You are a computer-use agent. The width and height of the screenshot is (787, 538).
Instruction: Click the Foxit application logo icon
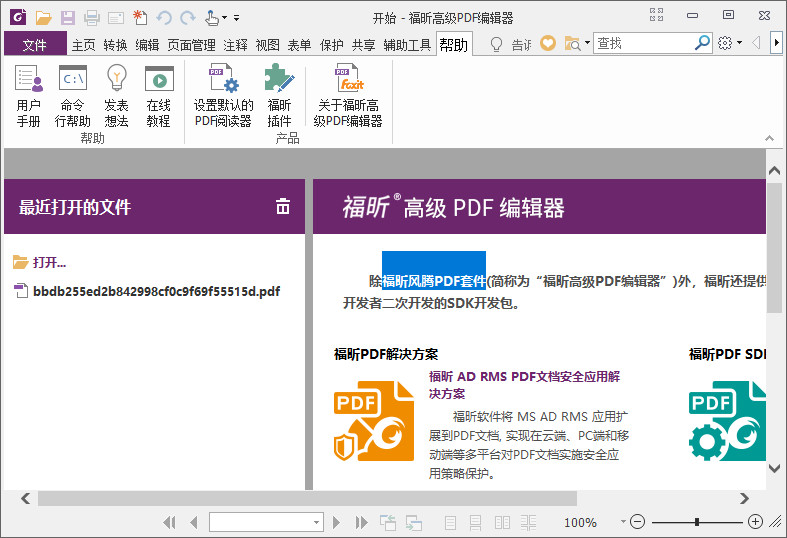18,17
